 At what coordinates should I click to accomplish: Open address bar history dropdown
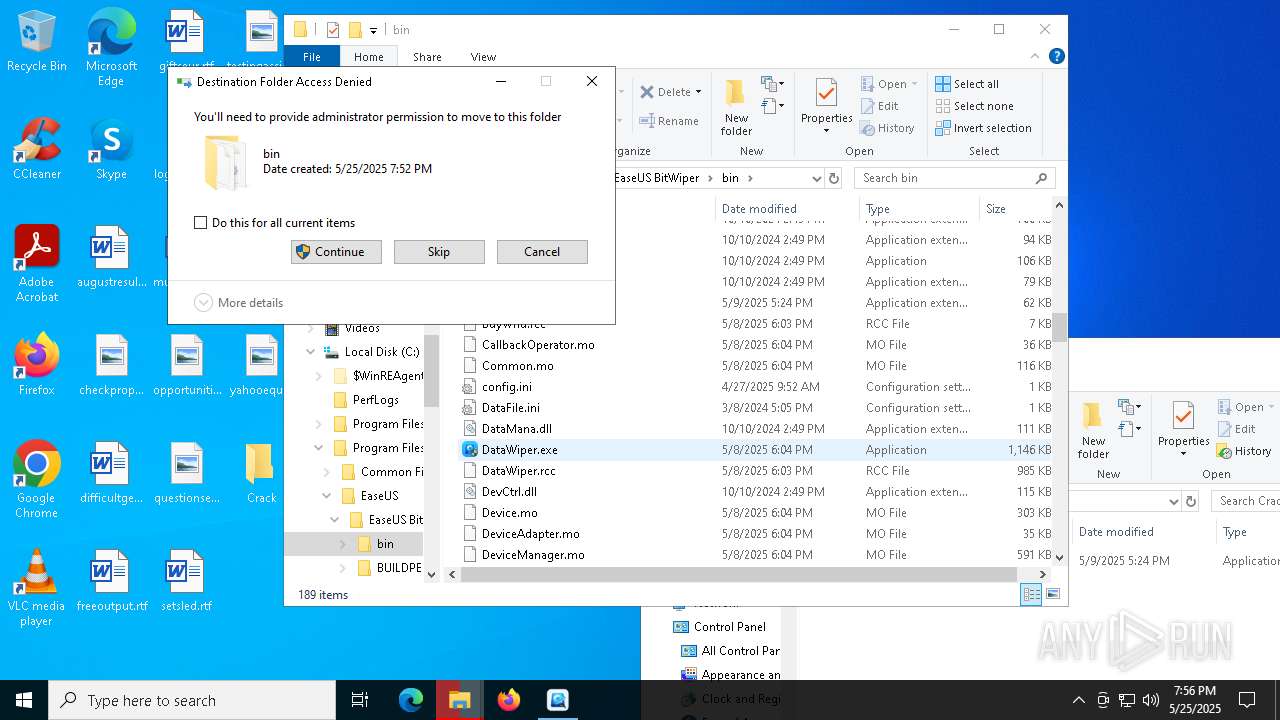click(816, 178)
